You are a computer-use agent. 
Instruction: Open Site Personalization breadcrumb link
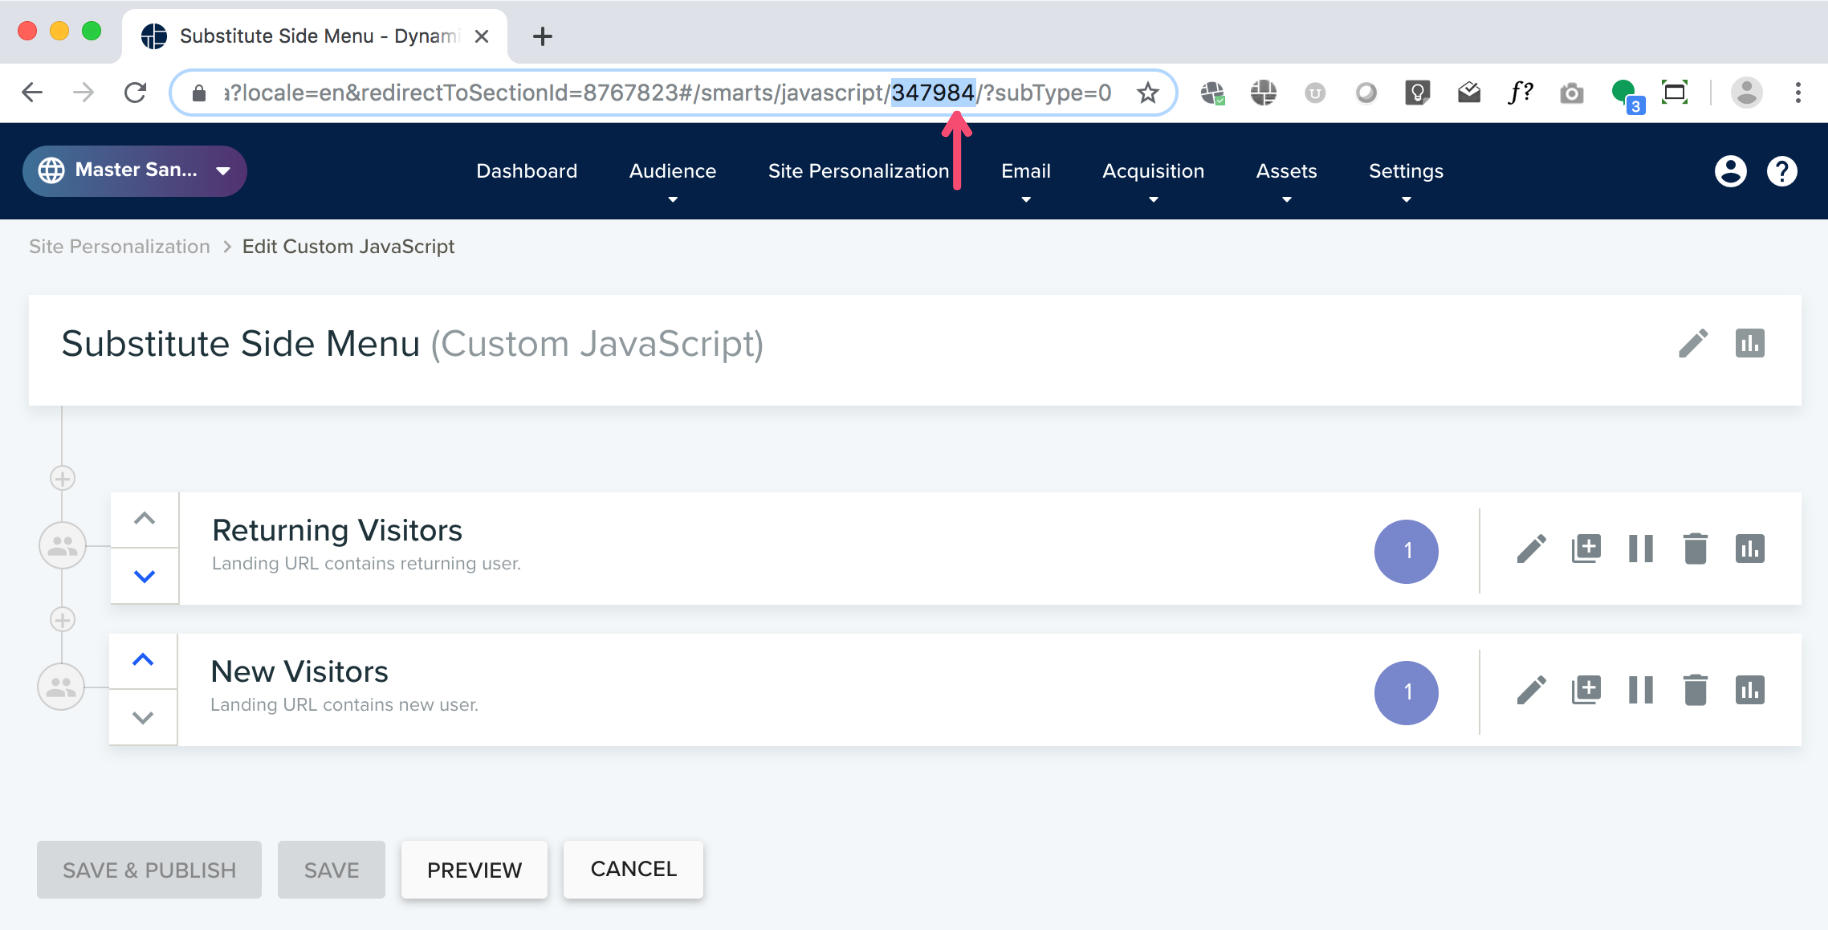point(119,246)
